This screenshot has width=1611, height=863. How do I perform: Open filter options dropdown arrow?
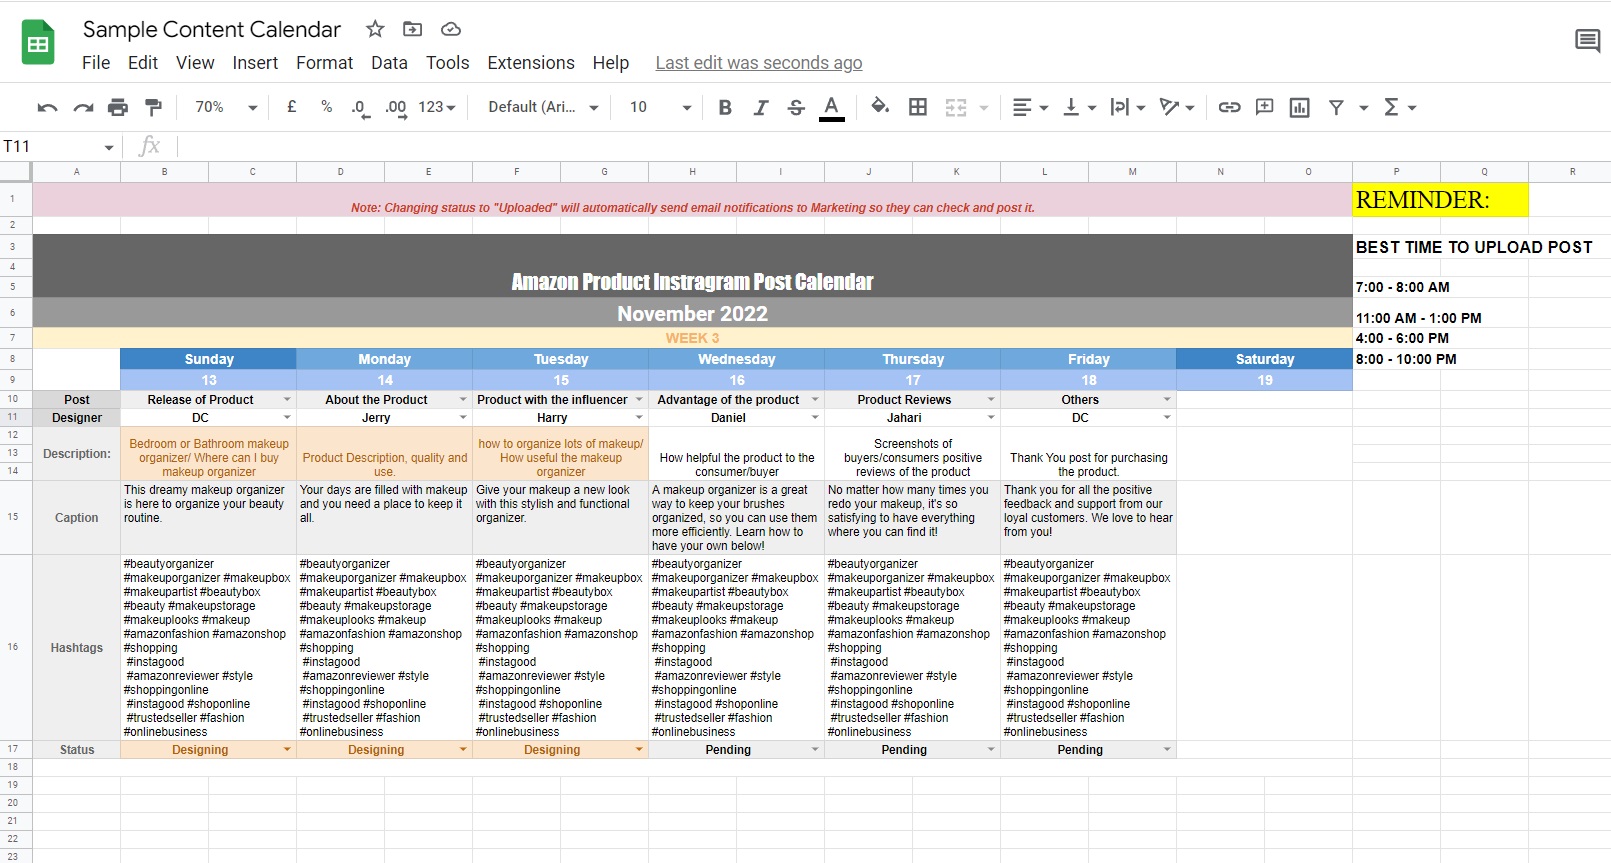1363,107
